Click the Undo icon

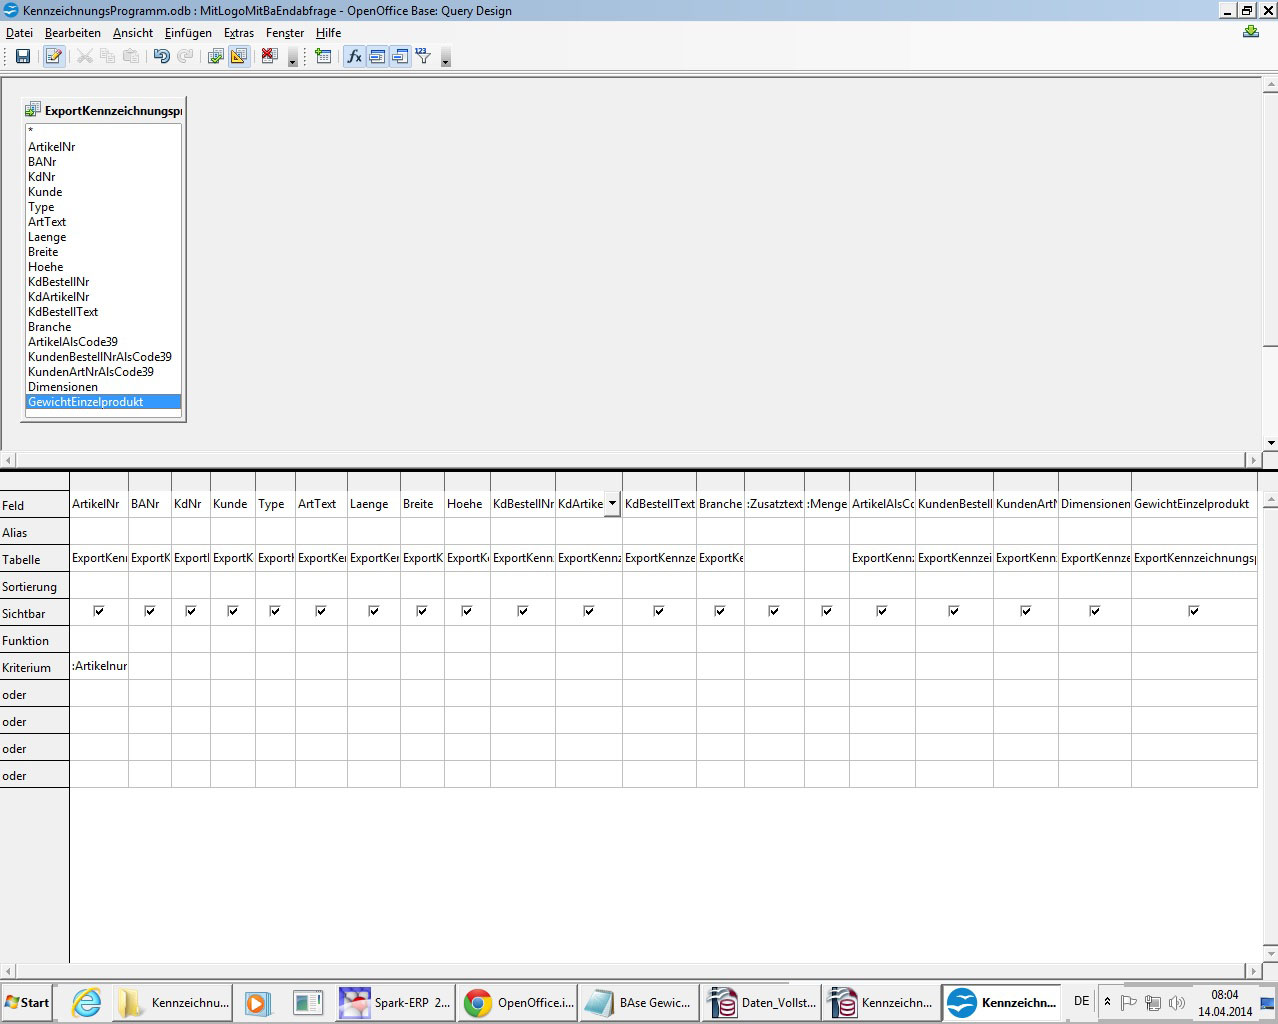(x=161, y=57)
